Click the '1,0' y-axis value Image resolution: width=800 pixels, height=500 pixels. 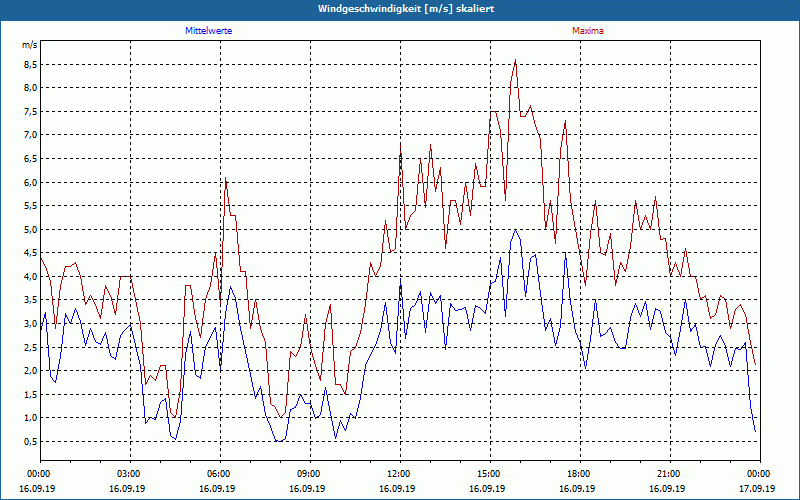tap(31, 418)
